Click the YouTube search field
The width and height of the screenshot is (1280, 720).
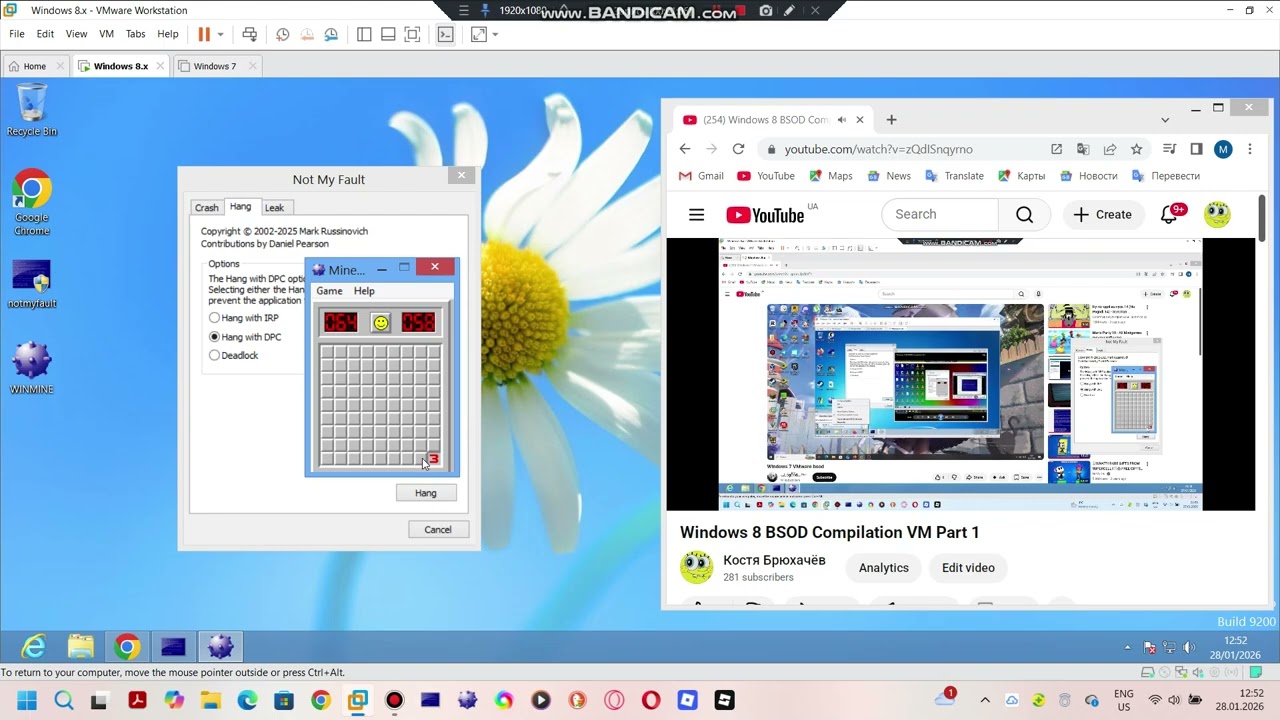point(940,214)
